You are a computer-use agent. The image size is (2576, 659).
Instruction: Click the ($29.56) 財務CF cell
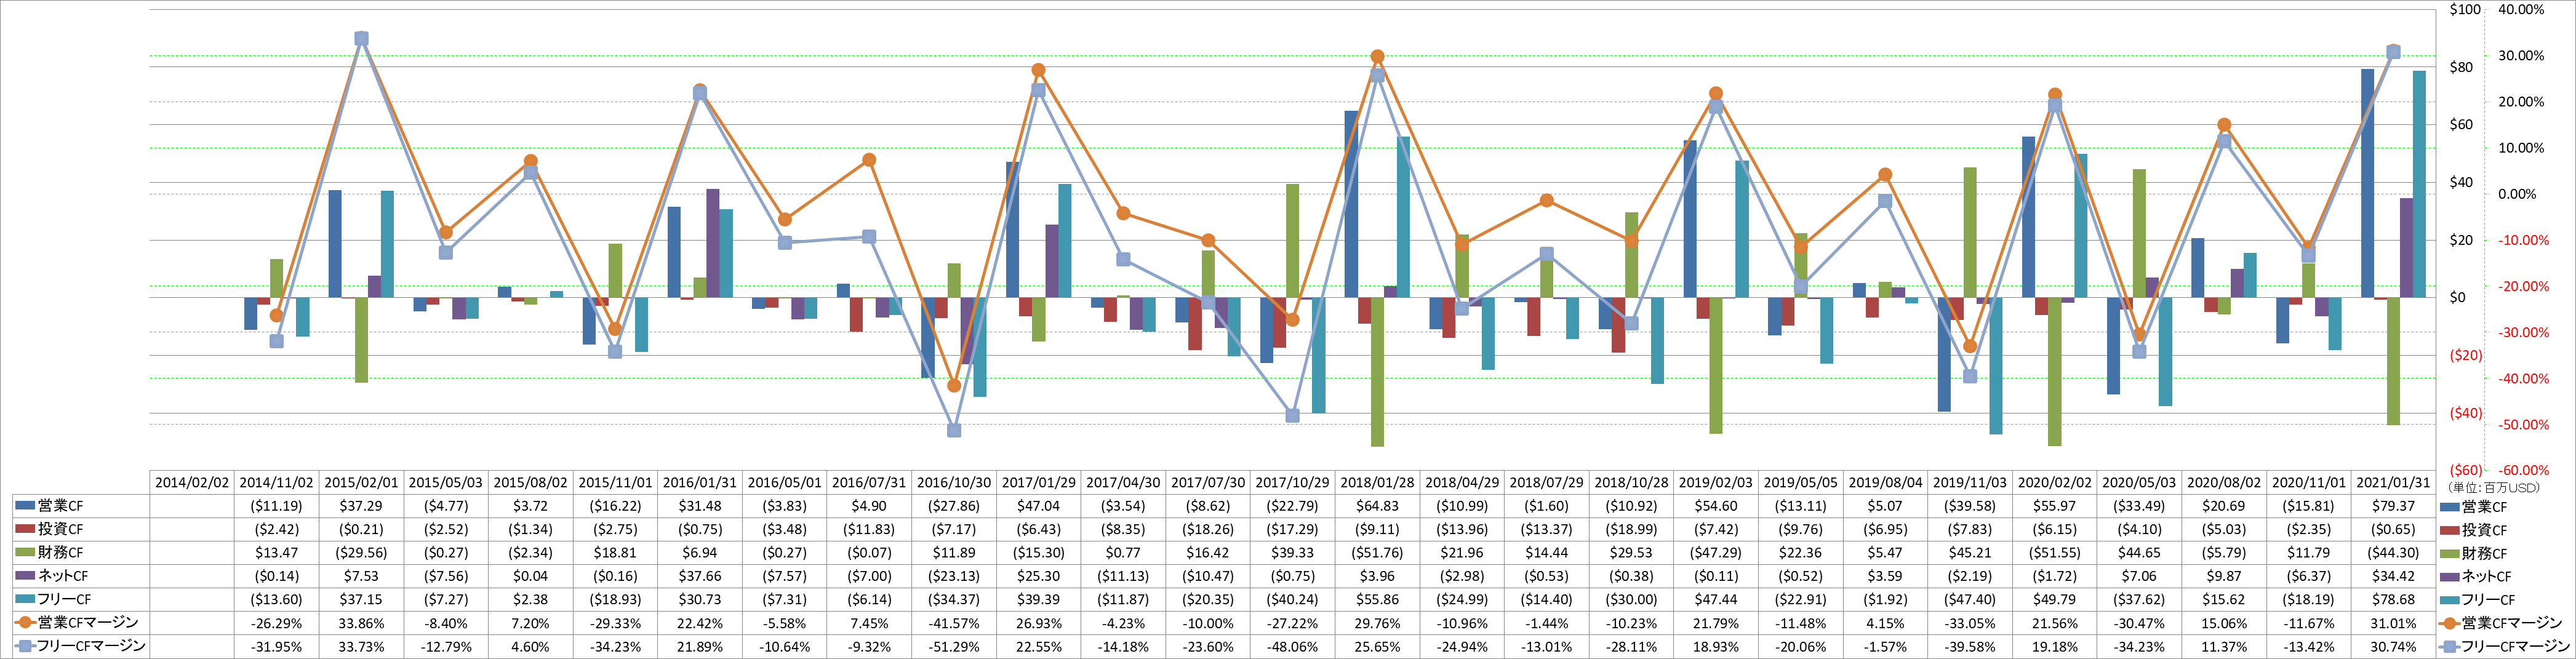[x=361, y=552]
